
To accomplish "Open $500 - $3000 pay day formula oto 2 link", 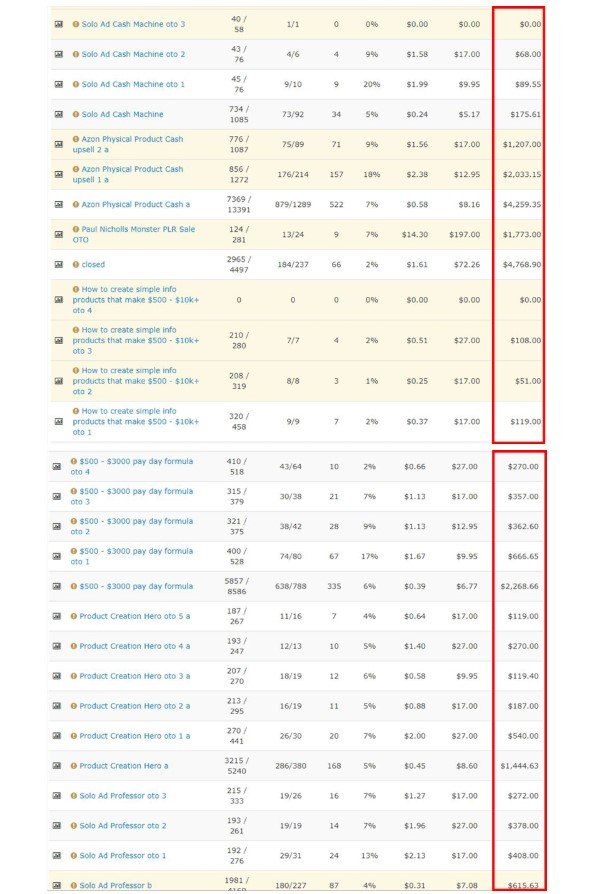I will point(132,526).
